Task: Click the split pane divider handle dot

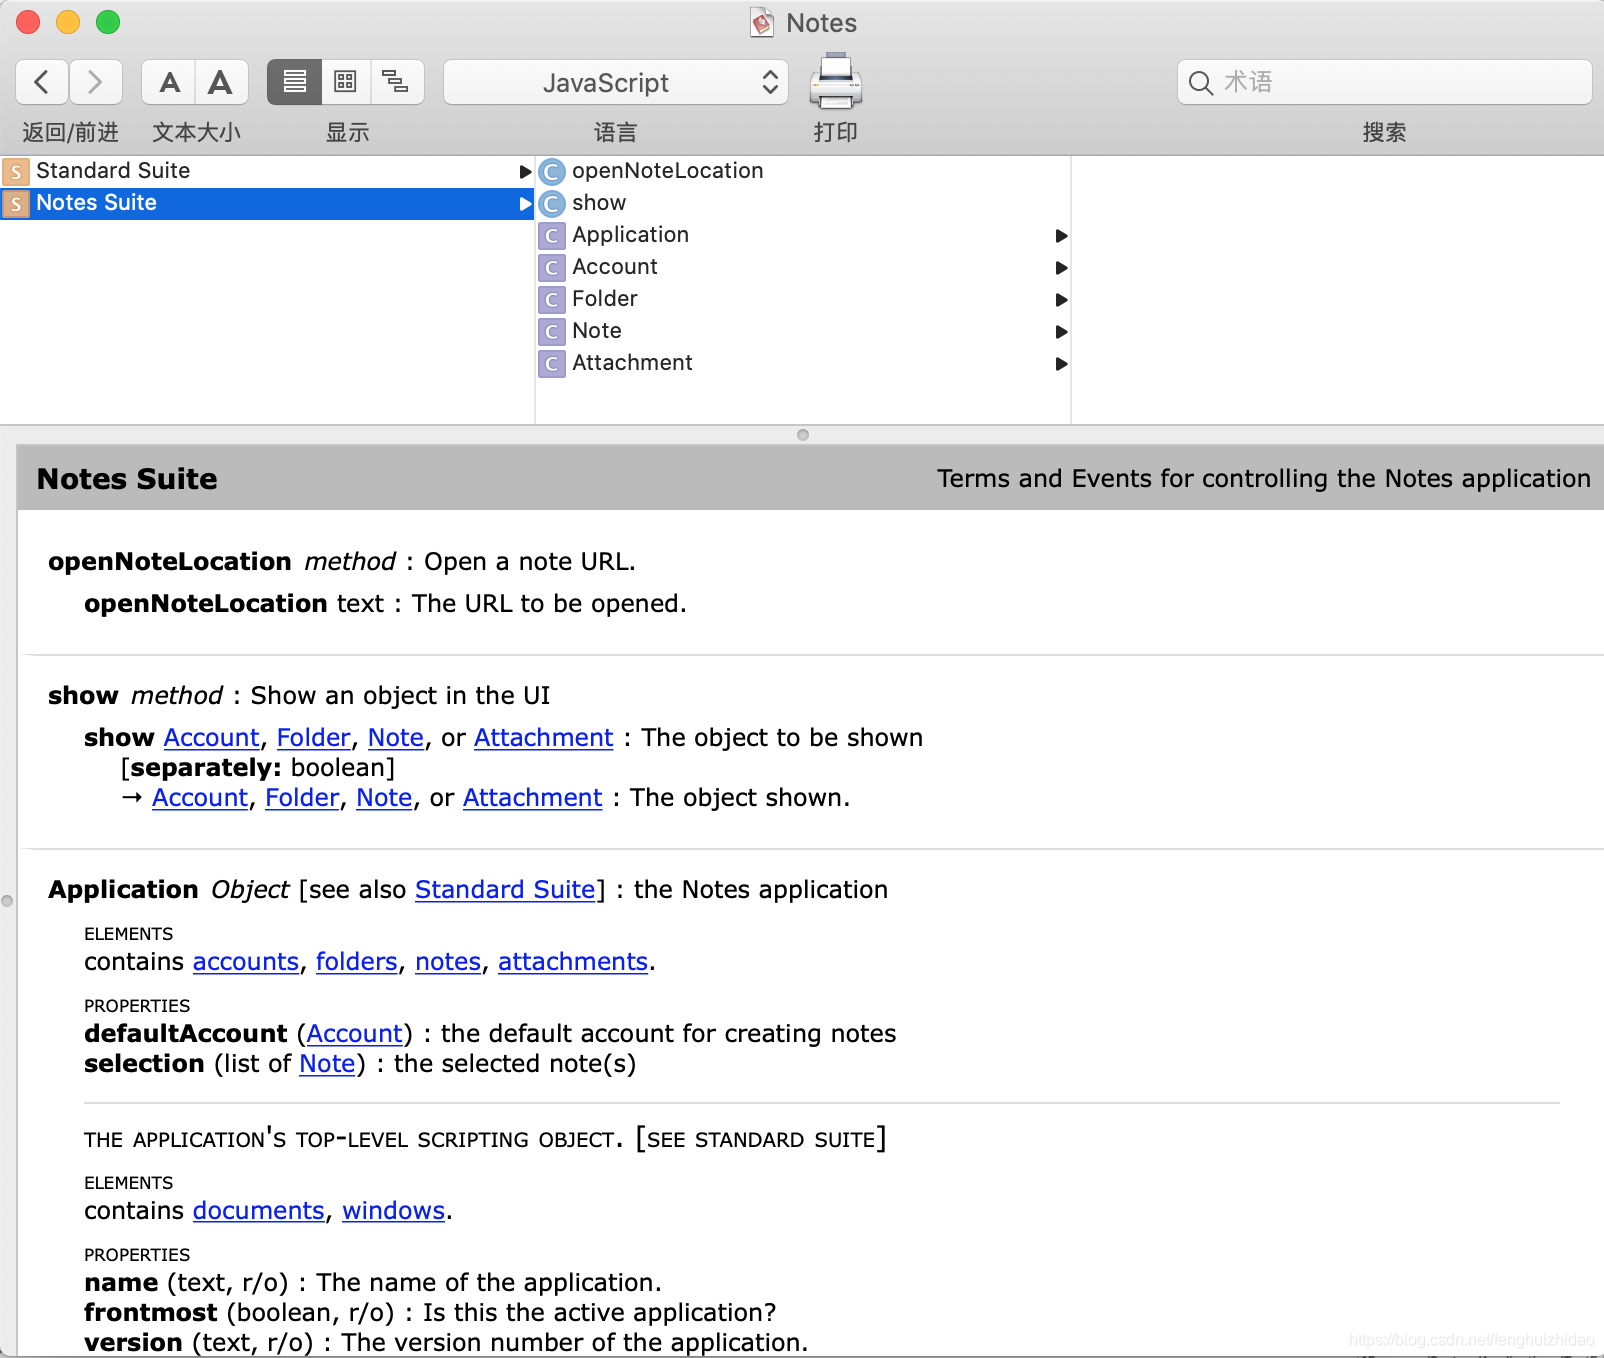Action: (803, 435)
